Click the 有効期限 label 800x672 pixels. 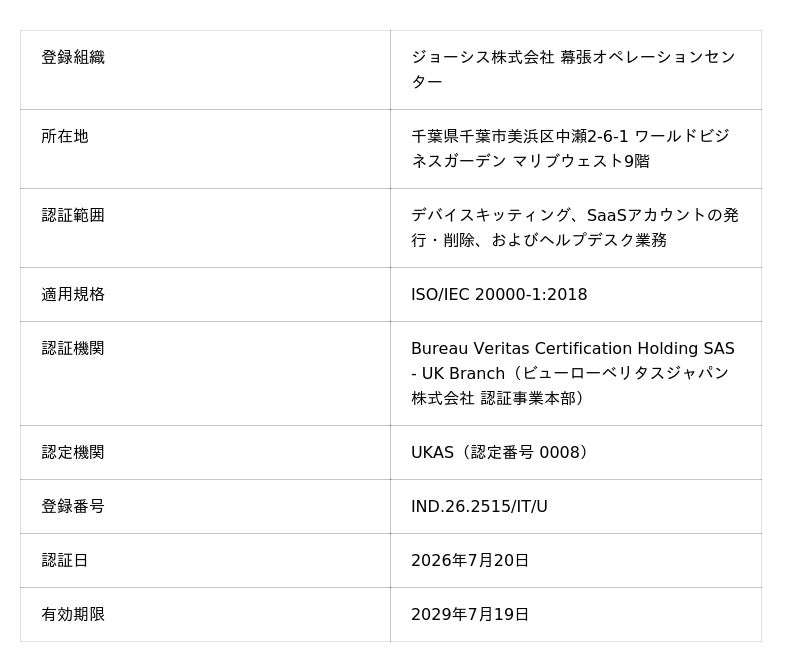[x=73, y=614]
